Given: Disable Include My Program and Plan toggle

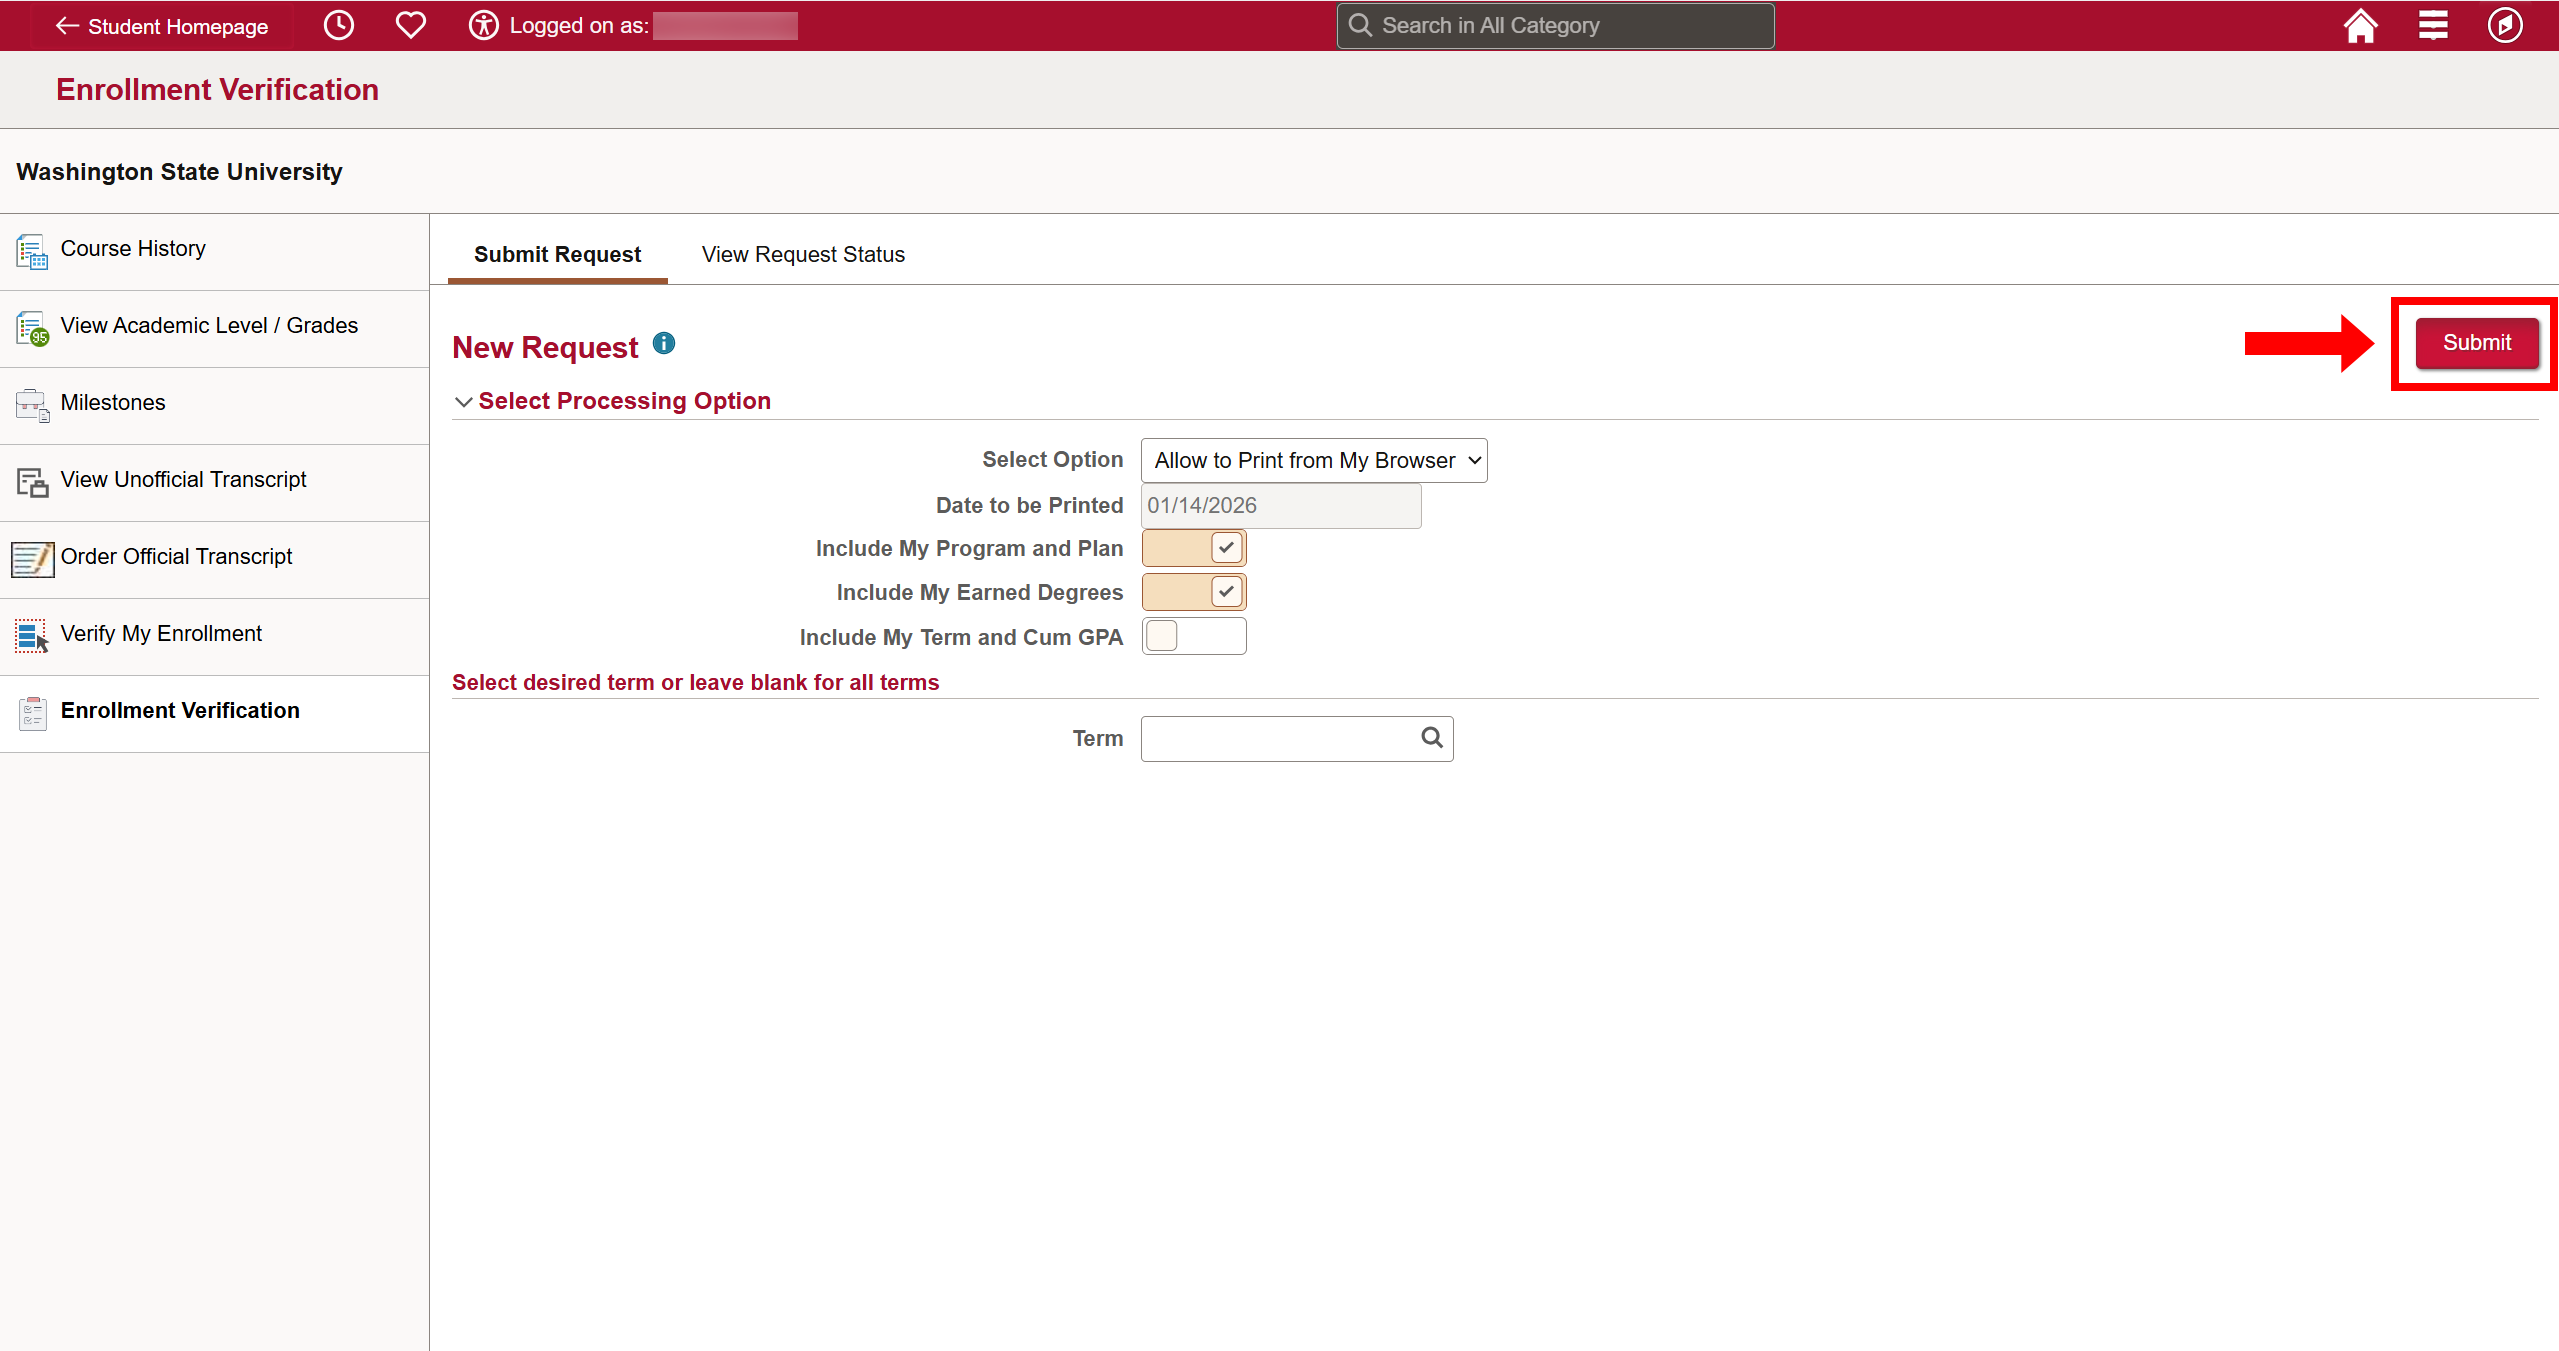Looking at the screenshot, I should pyautogui.click(x=1194, y=548).
